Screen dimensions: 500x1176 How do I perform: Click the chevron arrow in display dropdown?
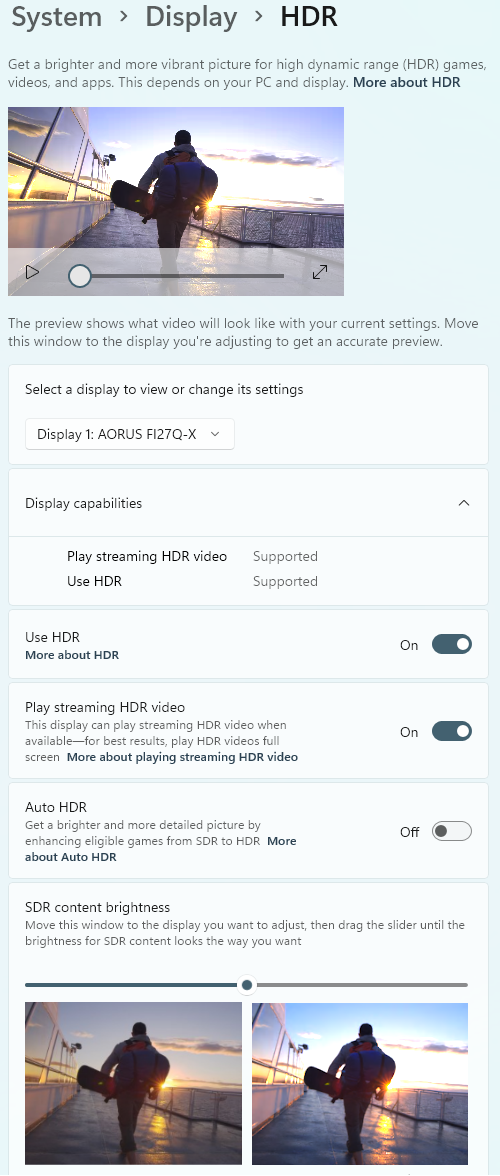(x=215, y=434)
